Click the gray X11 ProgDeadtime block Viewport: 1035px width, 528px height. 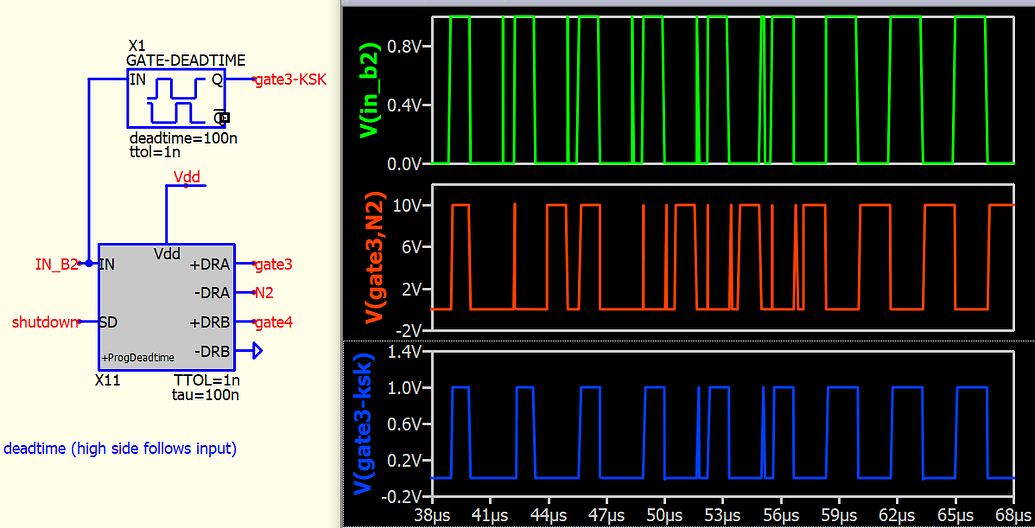point(166,308)
